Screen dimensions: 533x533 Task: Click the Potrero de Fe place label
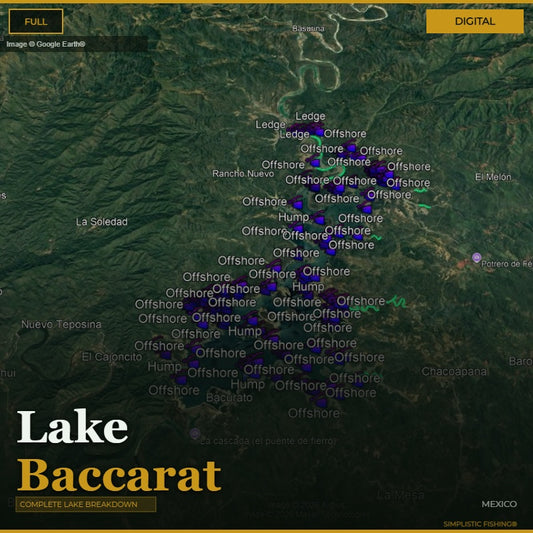coord(507,264)
